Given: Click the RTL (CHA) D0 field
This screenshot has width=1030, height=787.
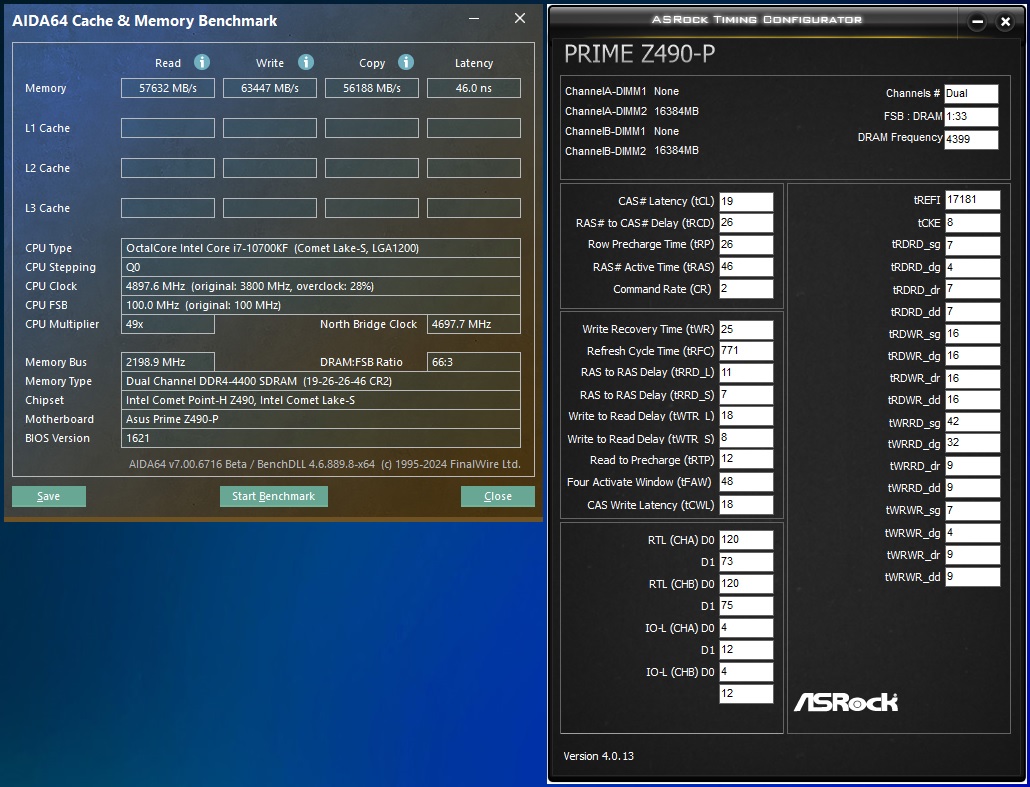Looking at the screenshot, I should click(746, 540).
